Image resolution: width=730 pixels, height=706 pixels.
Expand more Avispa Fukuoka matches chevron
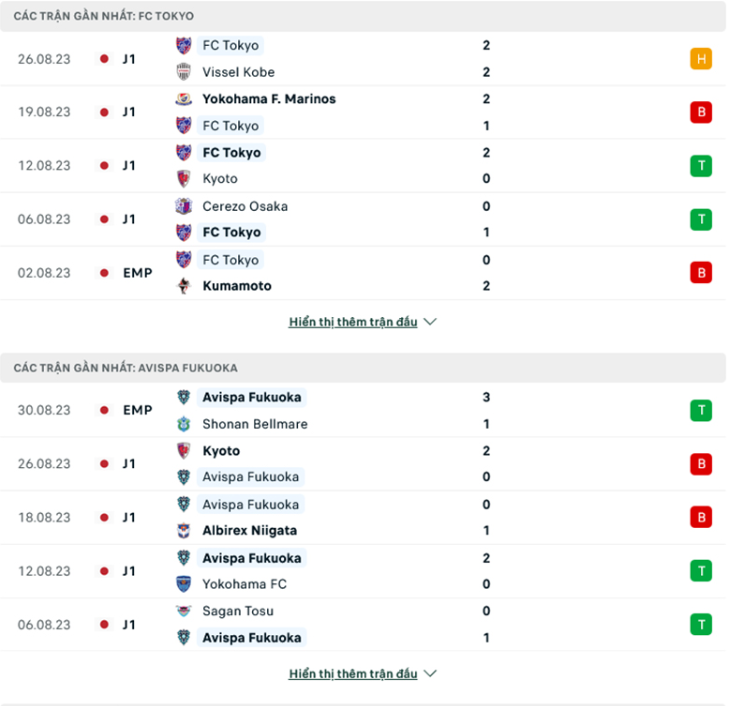(431, 674)
